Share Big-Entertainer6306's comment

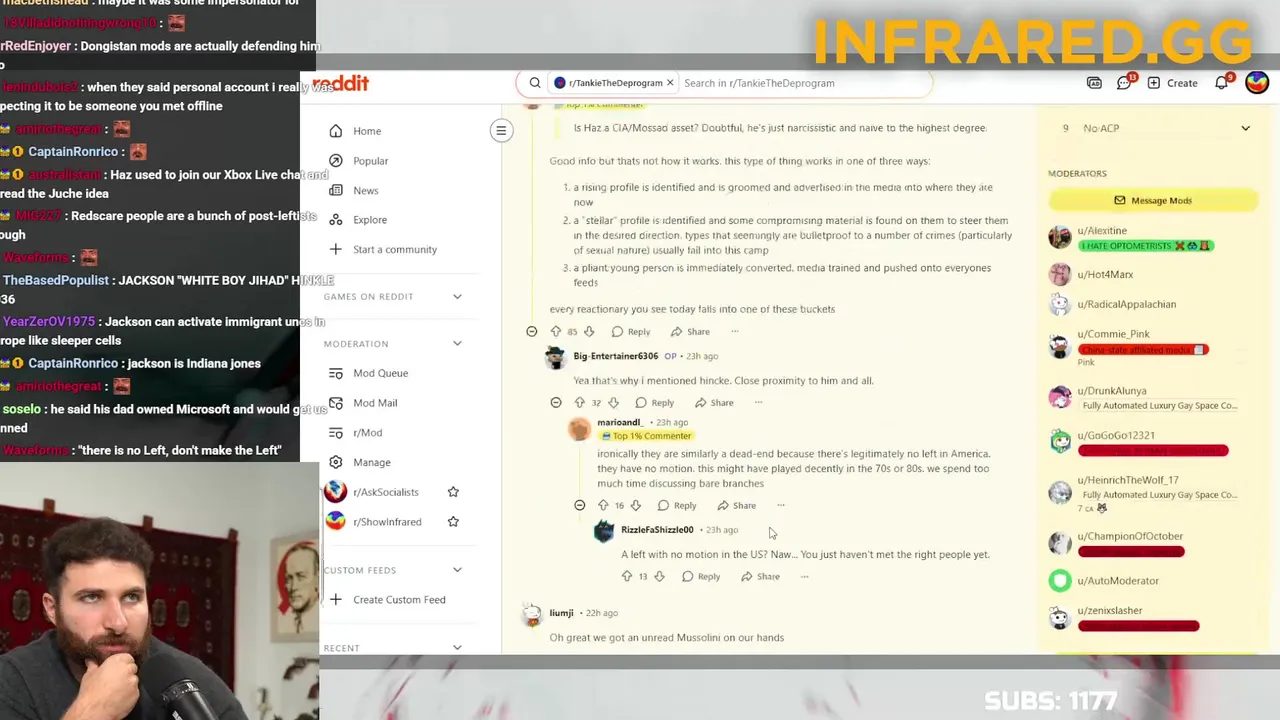(714, 403)
